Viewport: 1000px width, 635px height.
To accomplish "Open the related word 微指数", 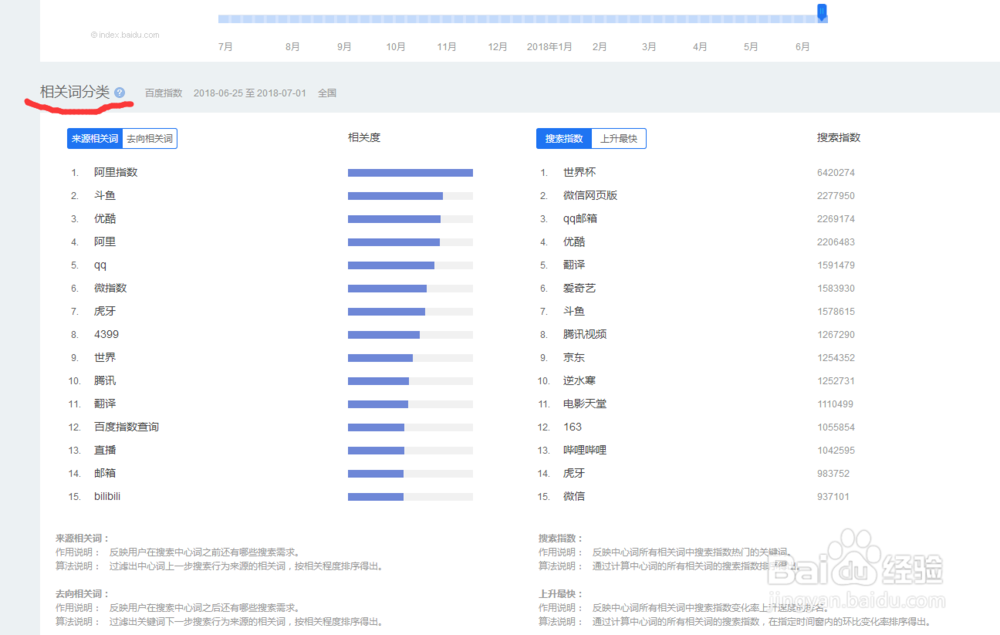I will pos(110,288).
